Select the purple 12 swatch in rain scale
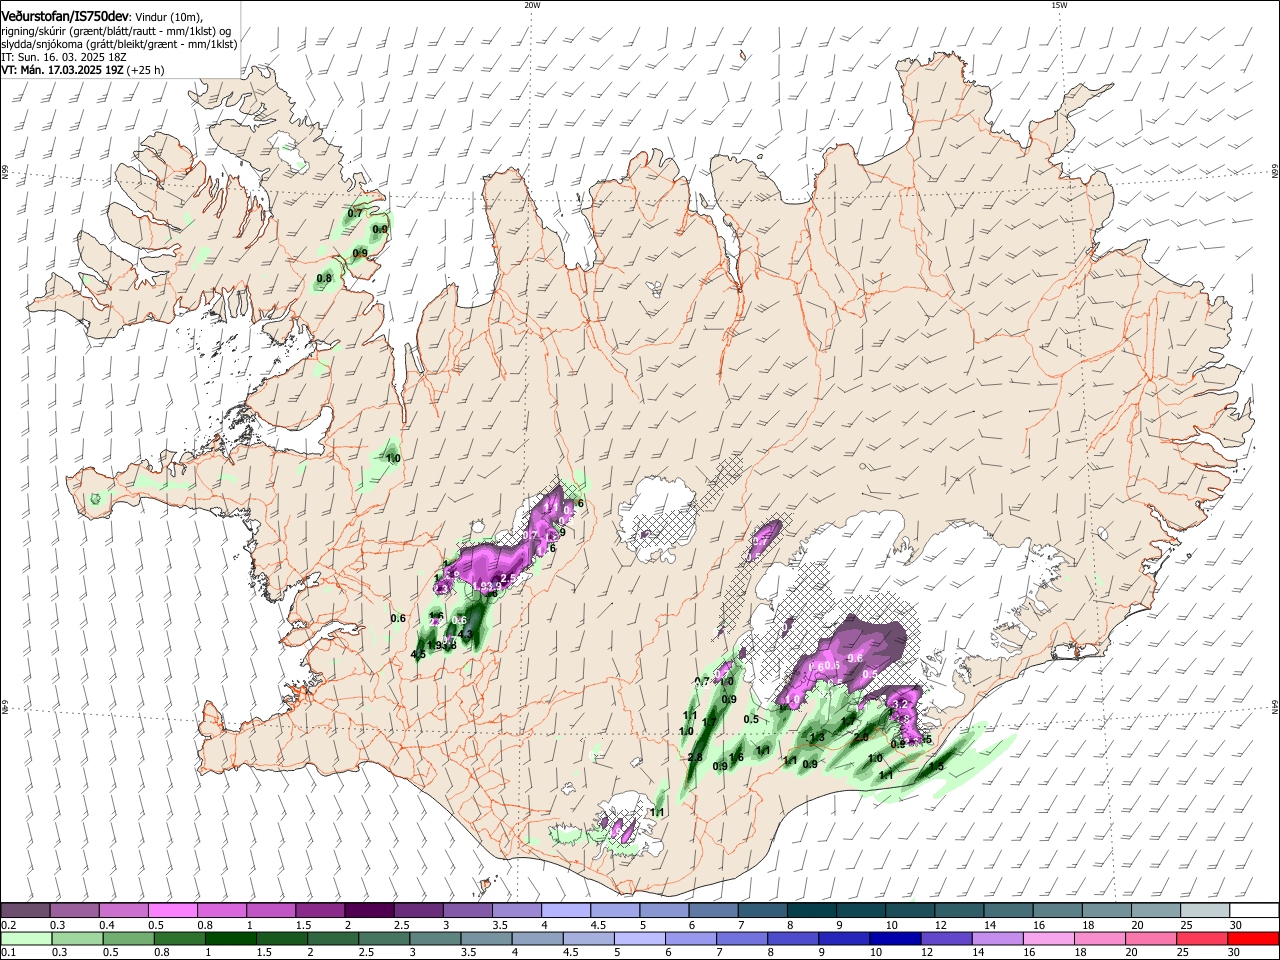1280x960 pixels. point(947,938)
